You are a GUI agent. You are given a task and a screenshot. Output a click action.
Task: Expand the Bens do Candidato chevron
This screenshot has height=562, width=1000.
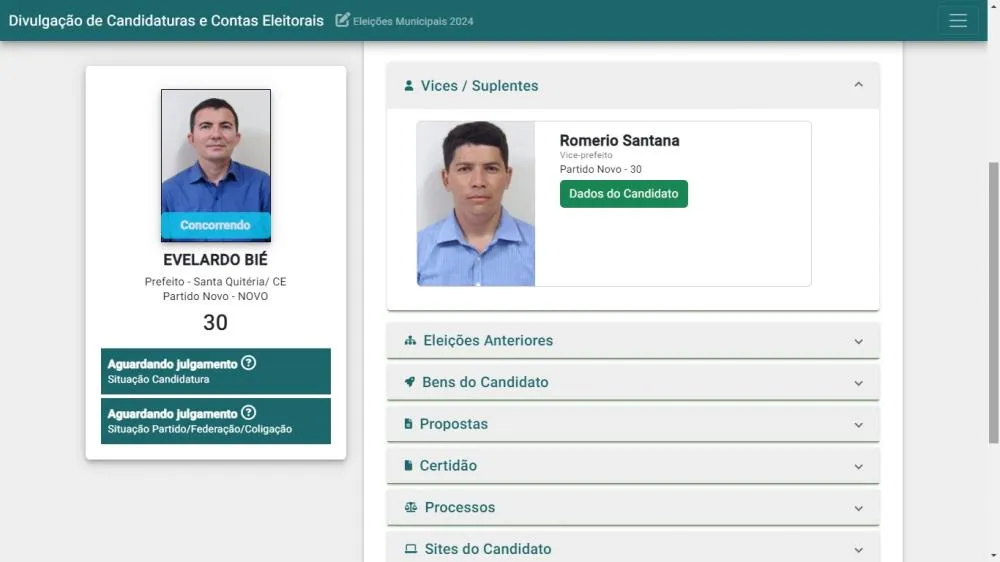(858, 383)
